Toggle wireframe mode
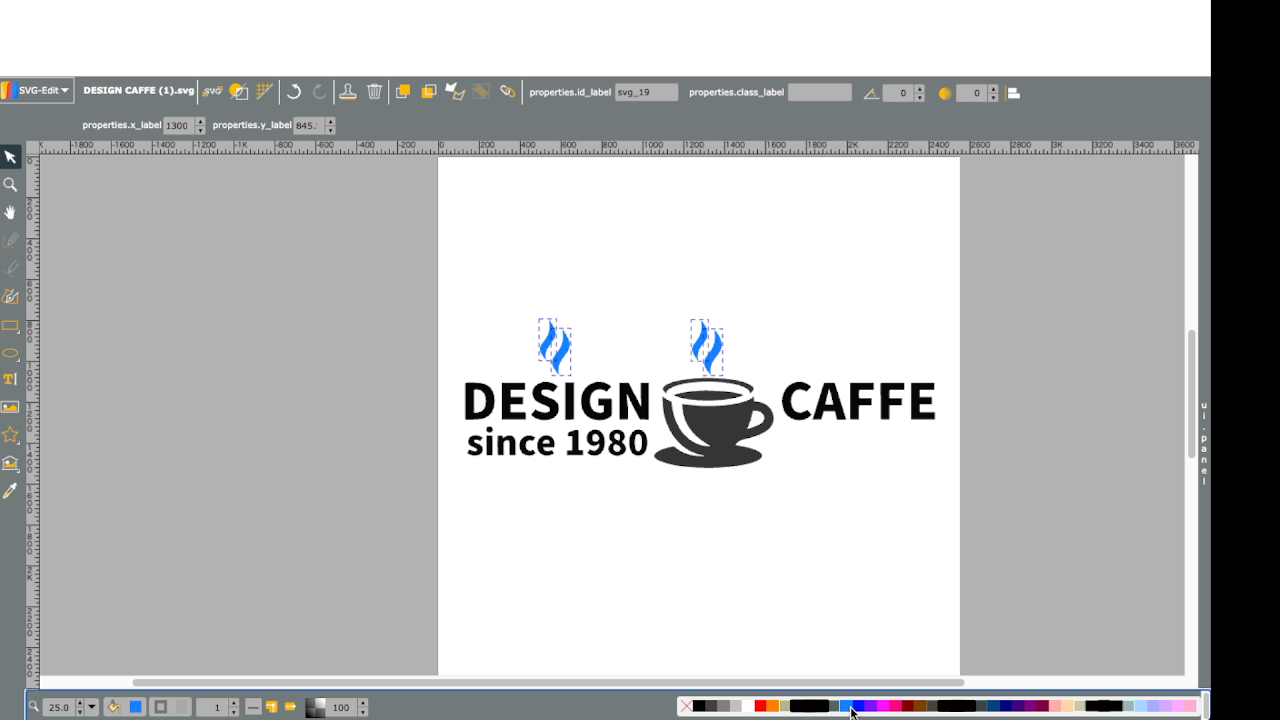 238,92
